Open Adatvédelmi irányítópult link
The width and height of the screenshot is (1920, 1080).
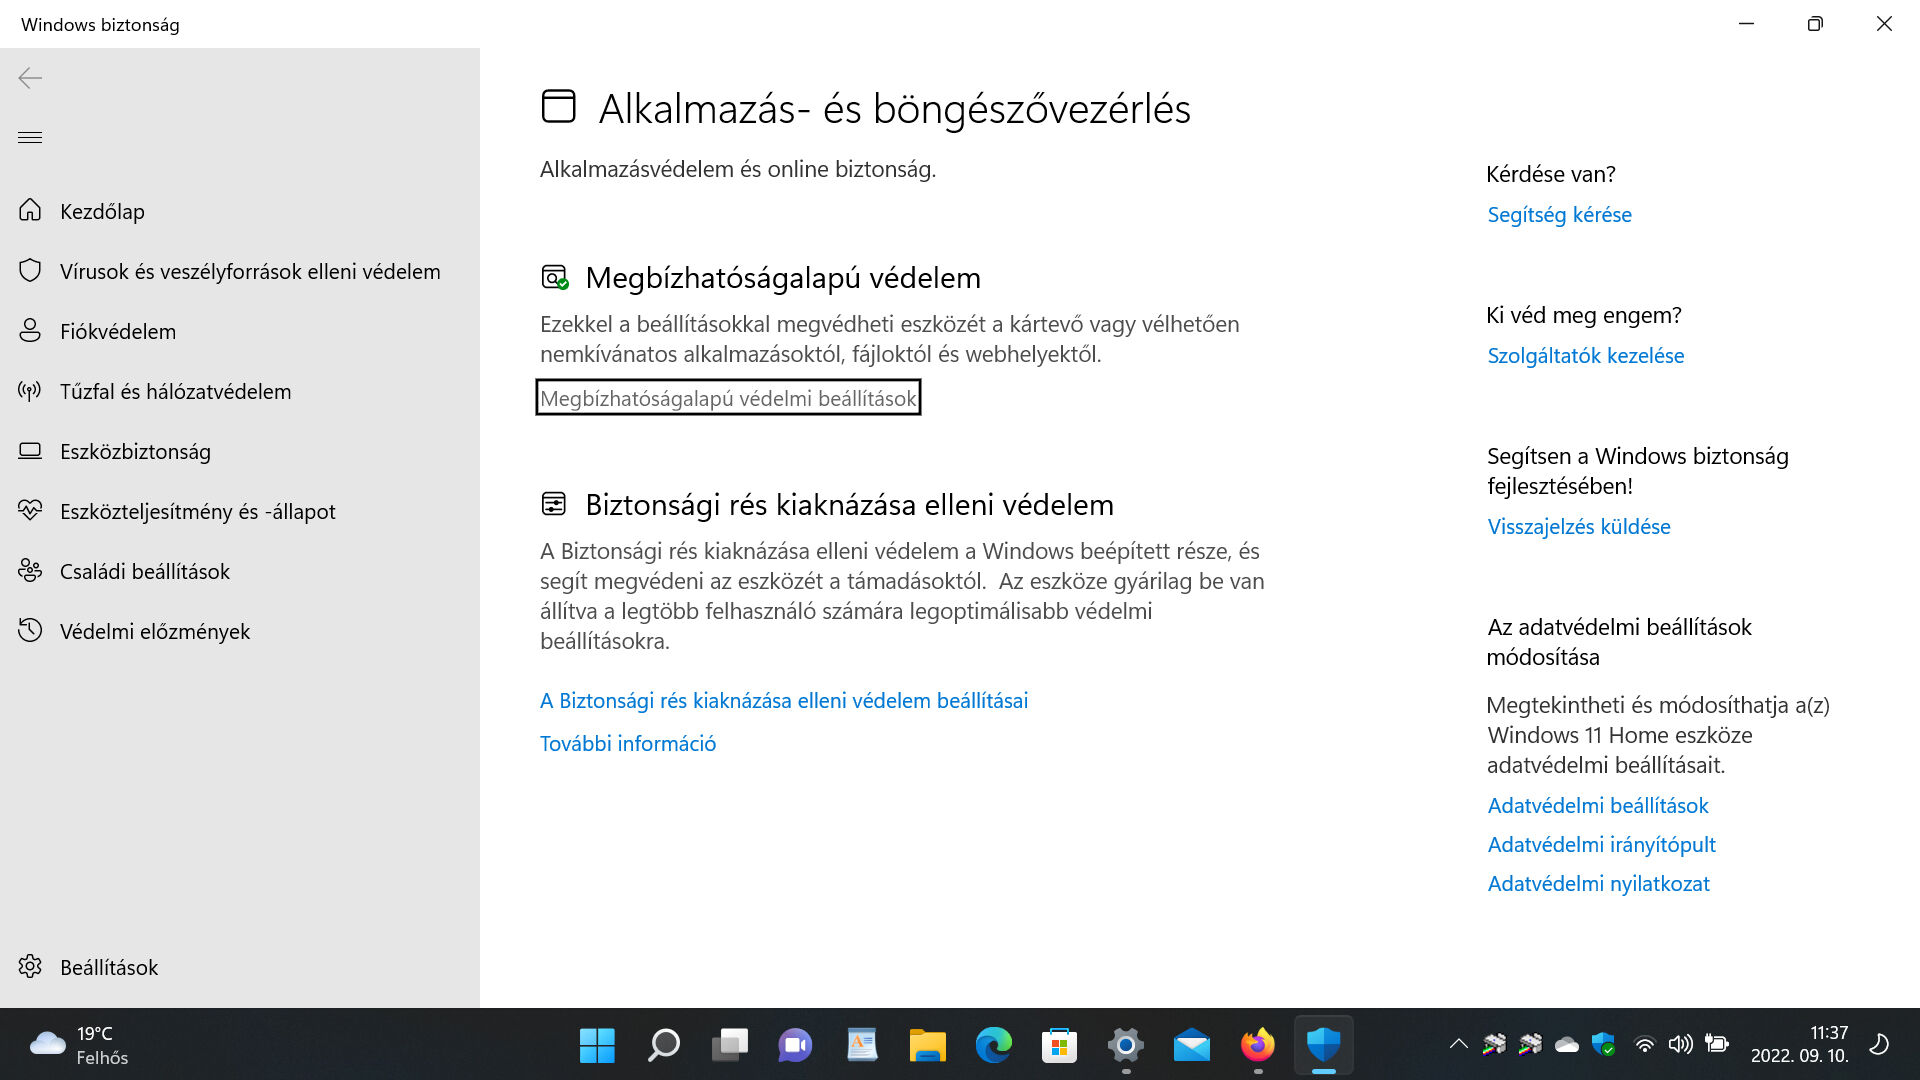[1601, 844]
